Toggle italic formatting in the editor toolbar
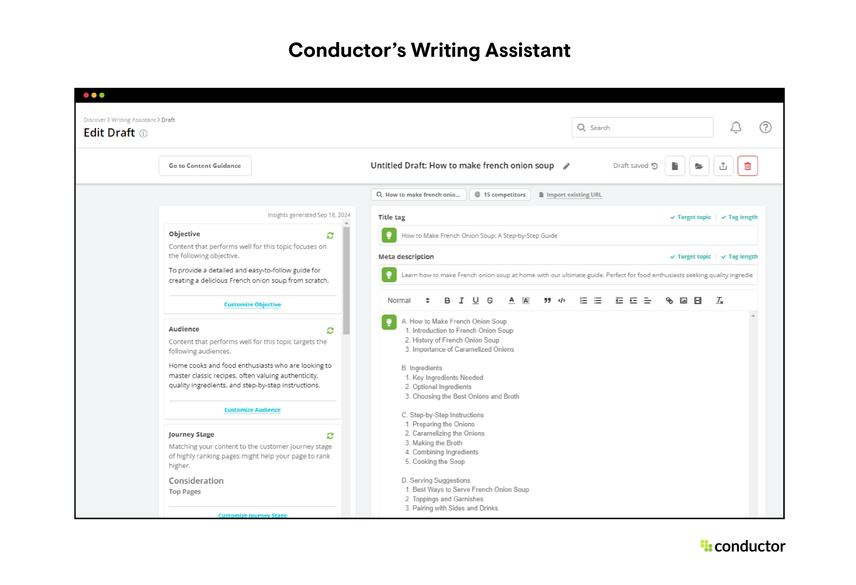The height and width of the screenshot is (585, 856). click(x=461, y=301)
